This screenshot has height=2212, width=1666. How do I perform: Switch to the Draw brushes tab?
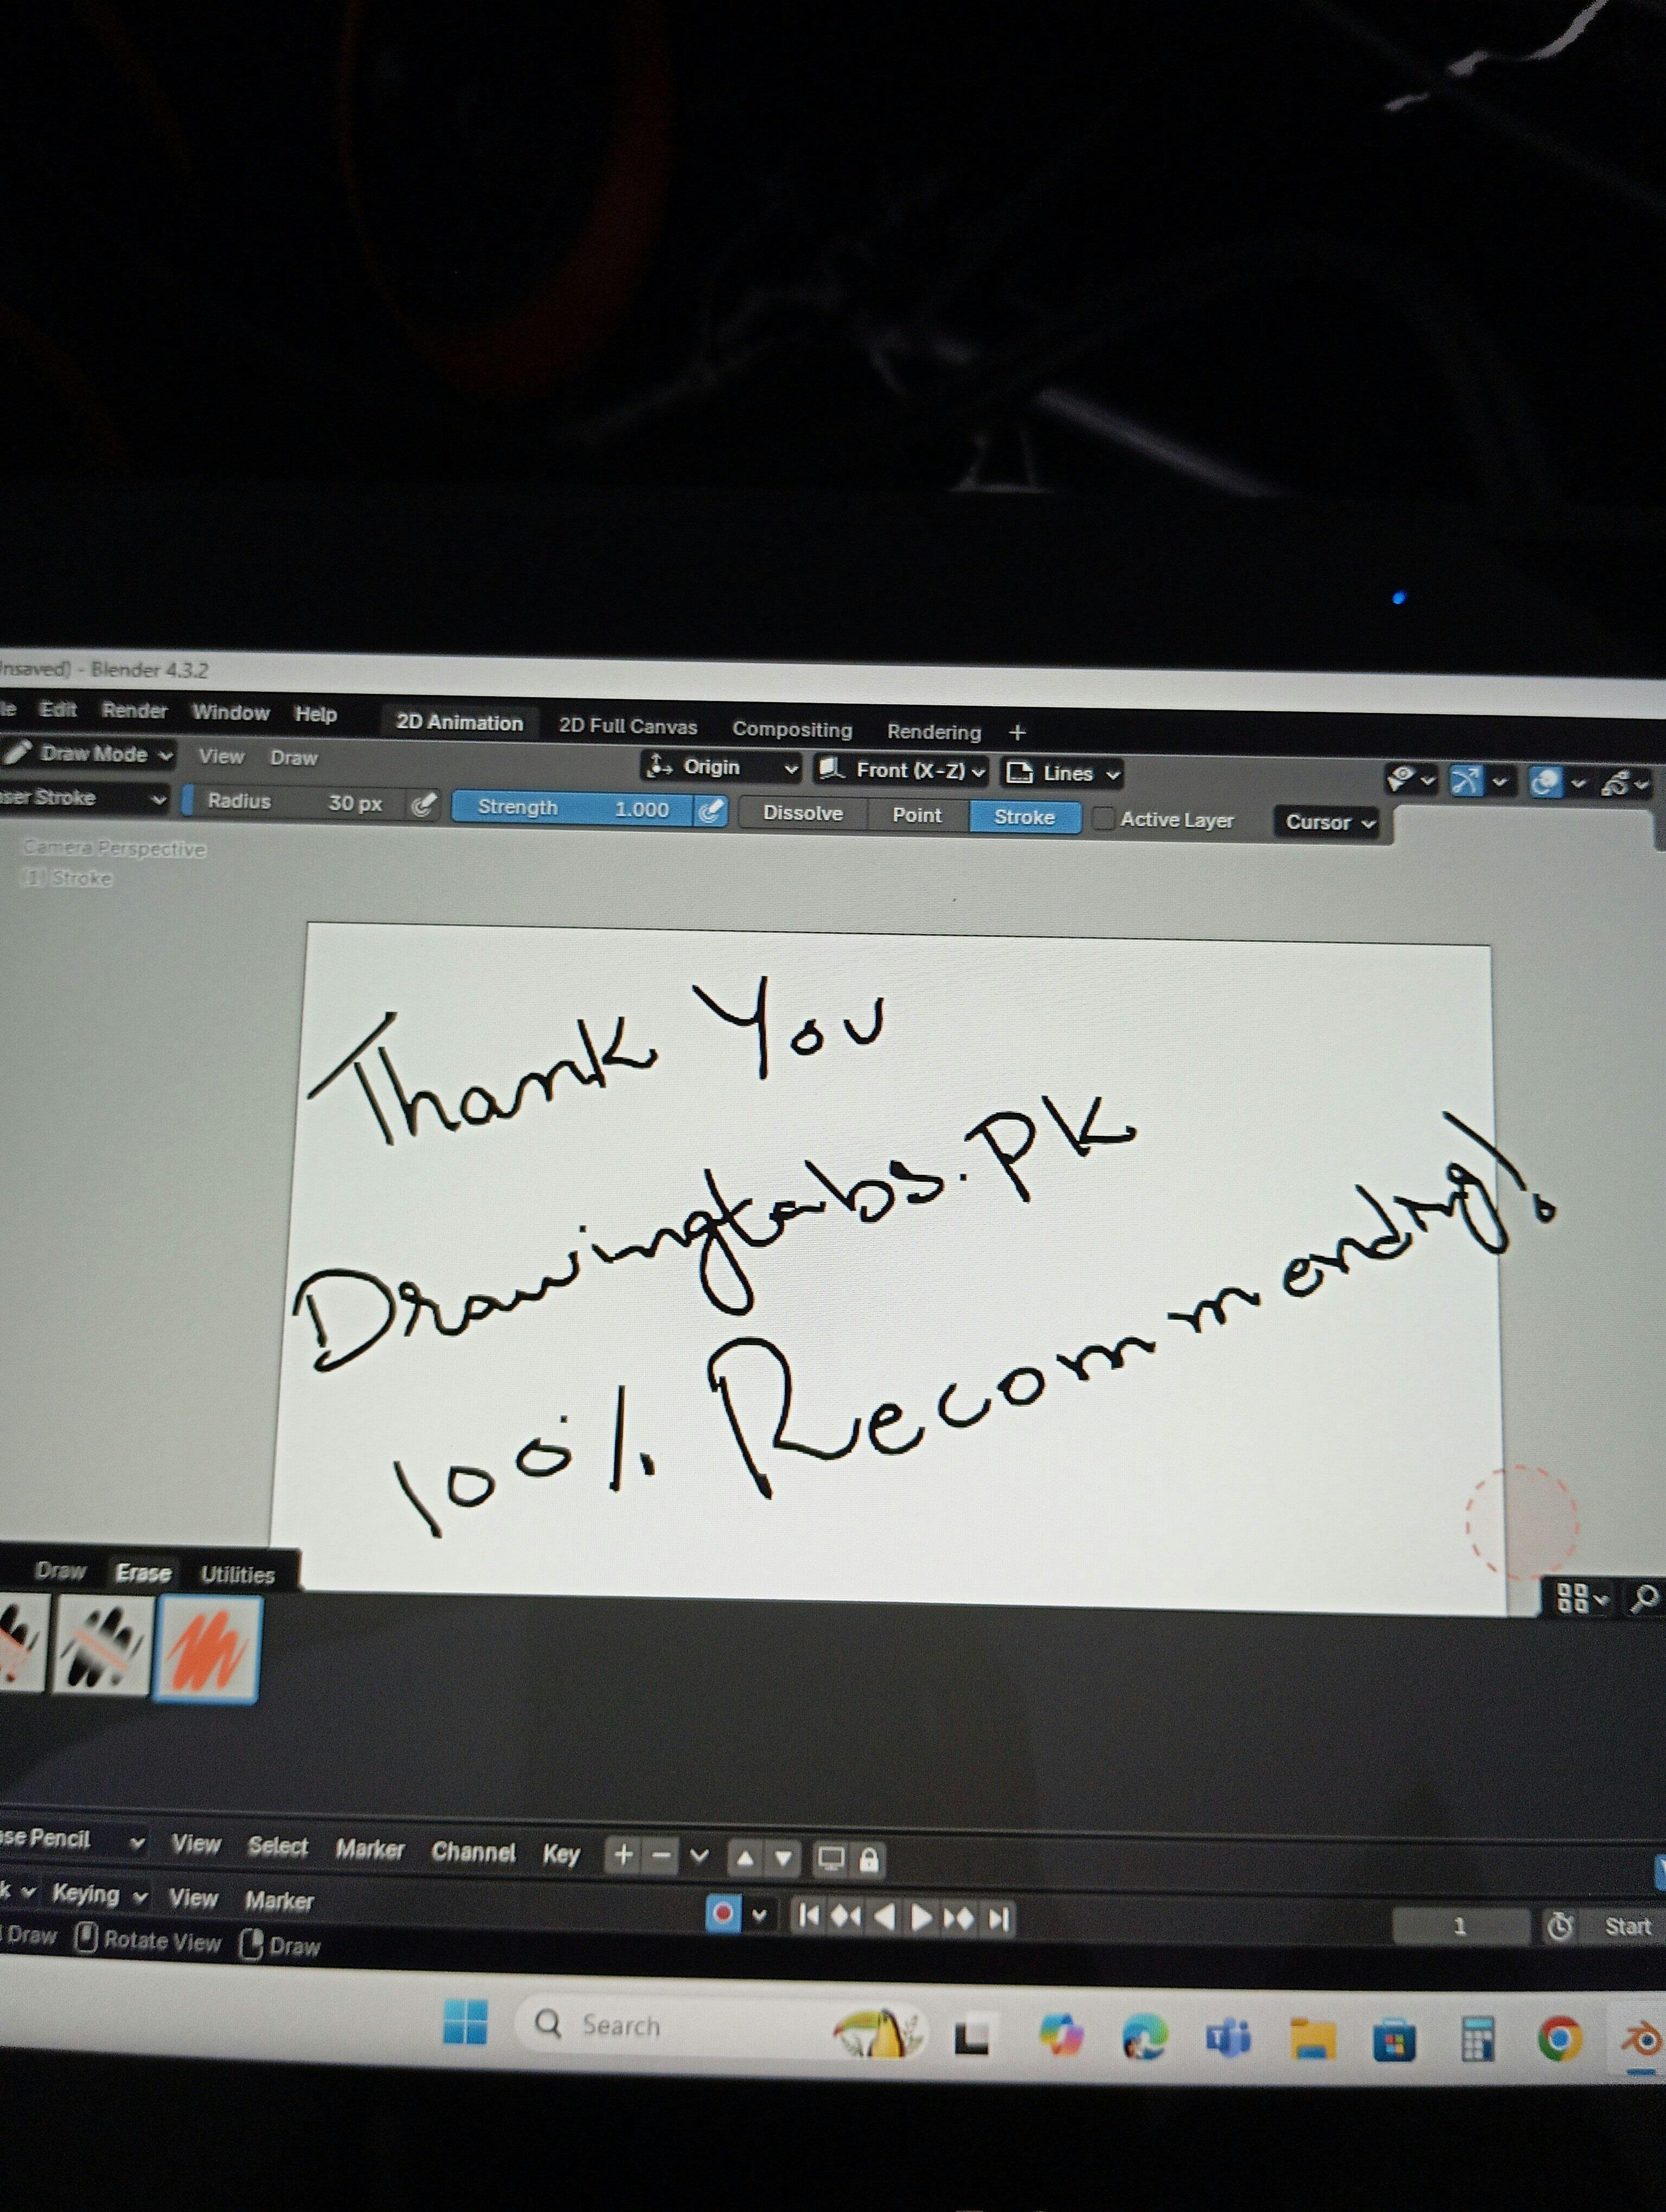click(60, 1571)
